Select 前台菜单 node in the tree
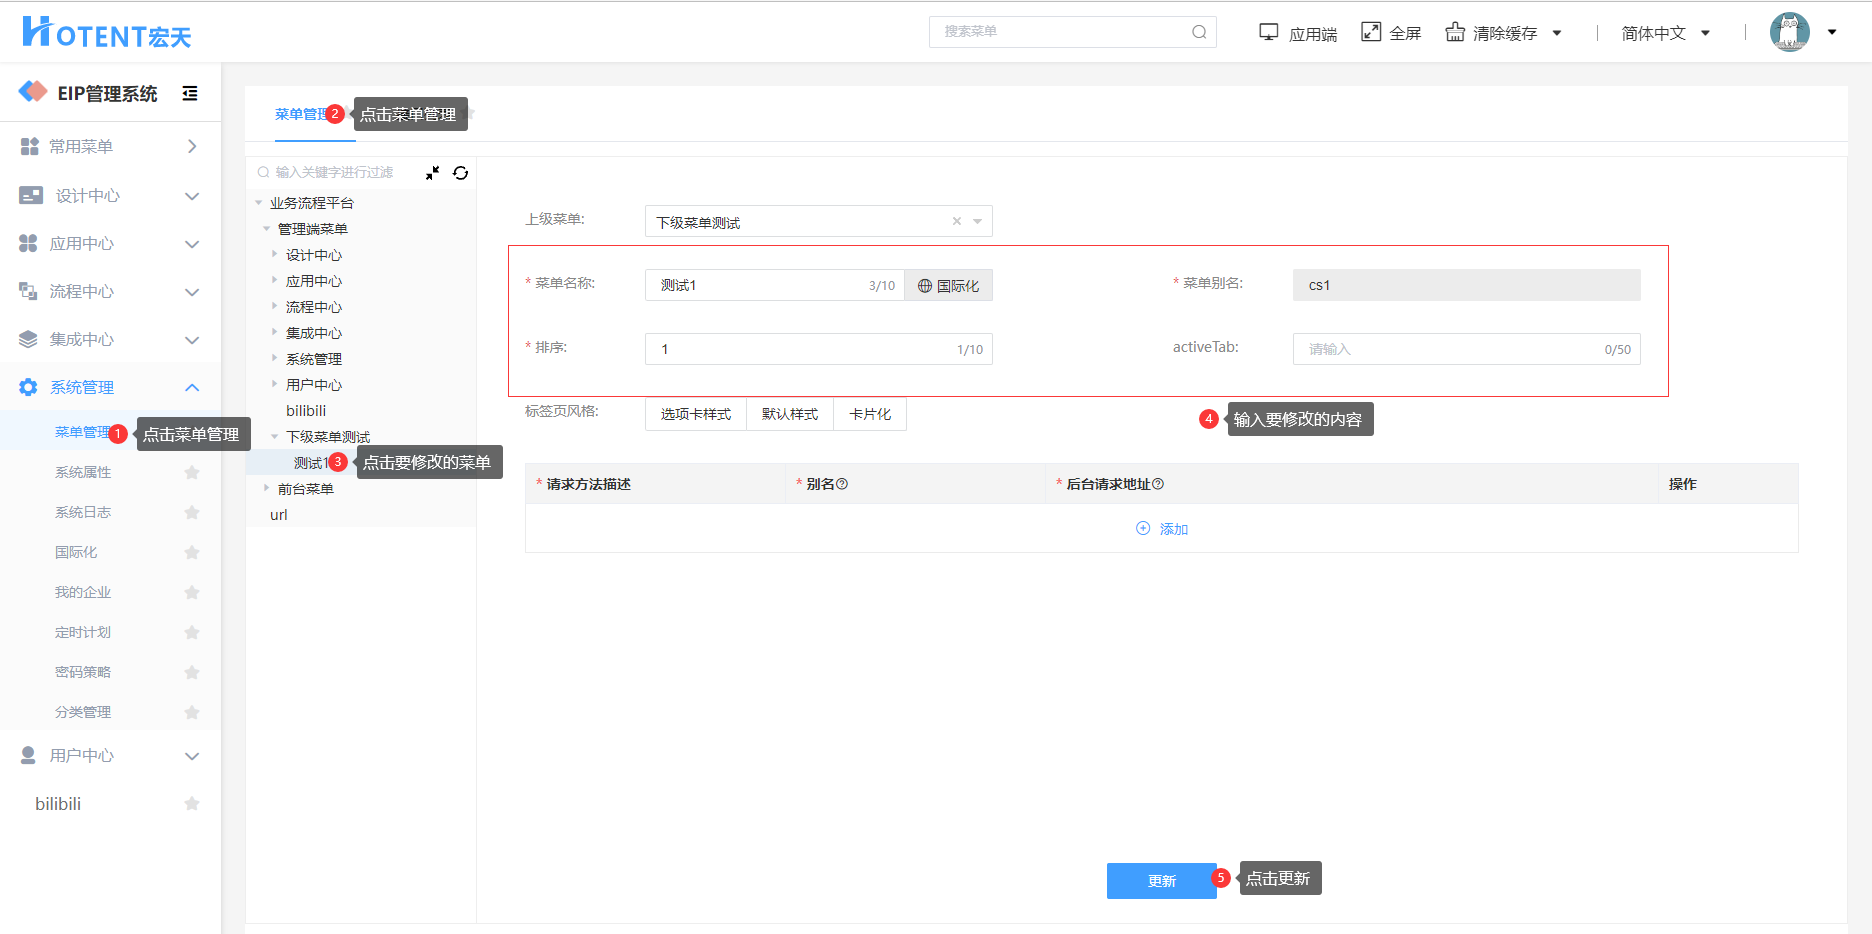The width and height of the screenshot is (1872, 934). [x=305, y=489]
